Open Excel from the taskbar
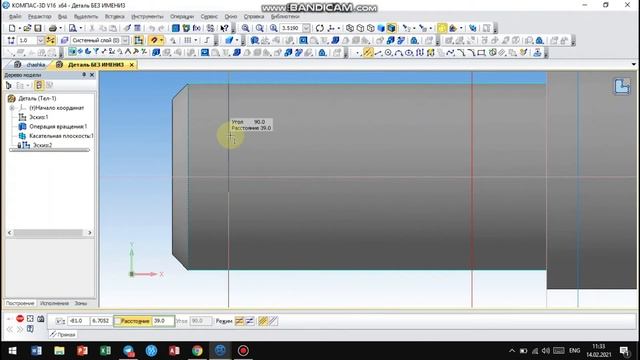Image resolution: width=640 pixels, height=360 pixels. click(x=105, y=351)
